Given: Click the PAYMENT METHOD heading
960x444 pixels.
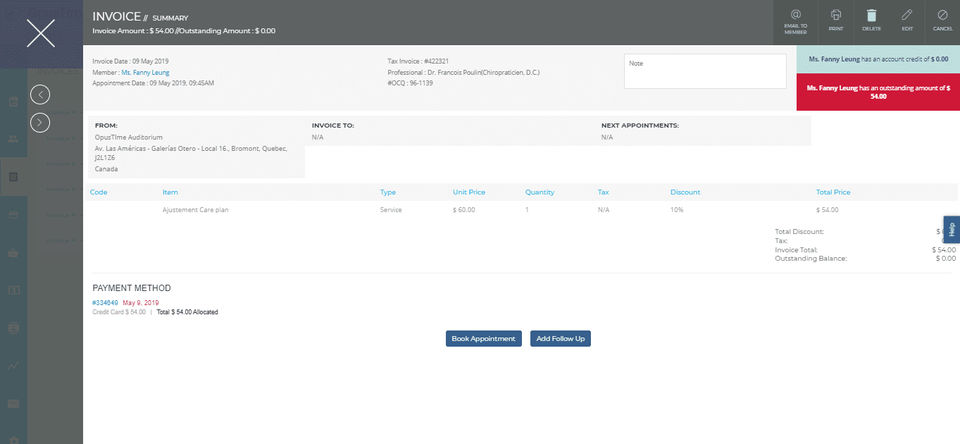Looking at the screenshot, I should (x=132, y=288).
